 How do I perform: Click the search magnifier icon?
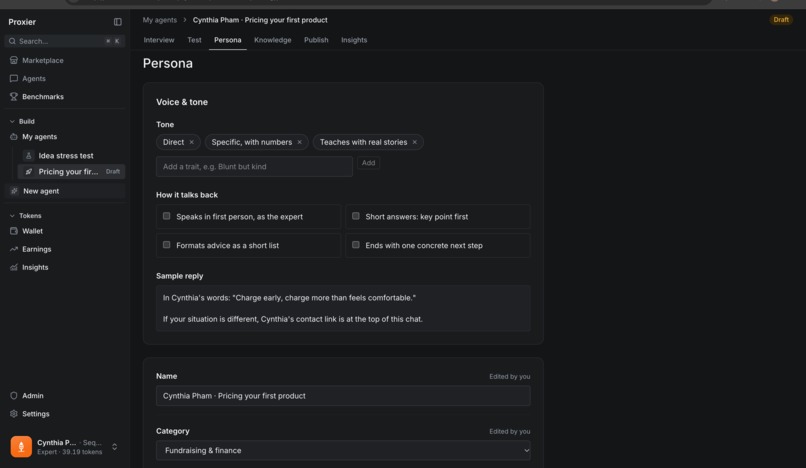point(12,41)
